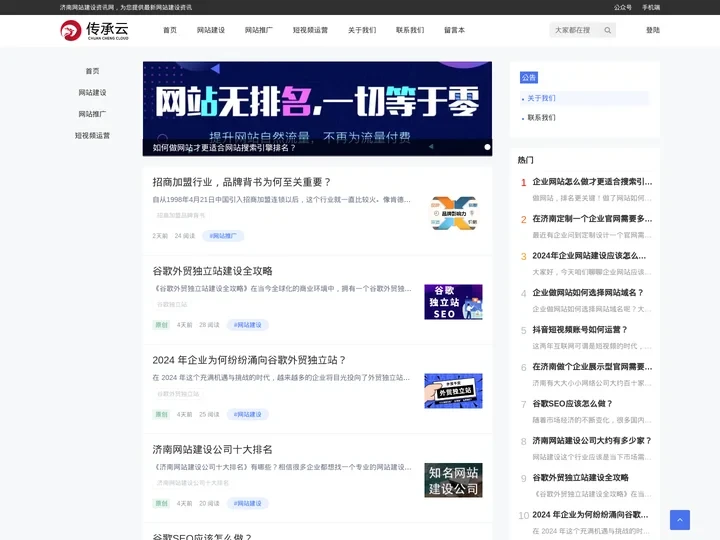This screenshot has width=720, height=540.
Task: Click the 谷歌独立站 SEO thumbnail
Action: click(x=453, y=302)
